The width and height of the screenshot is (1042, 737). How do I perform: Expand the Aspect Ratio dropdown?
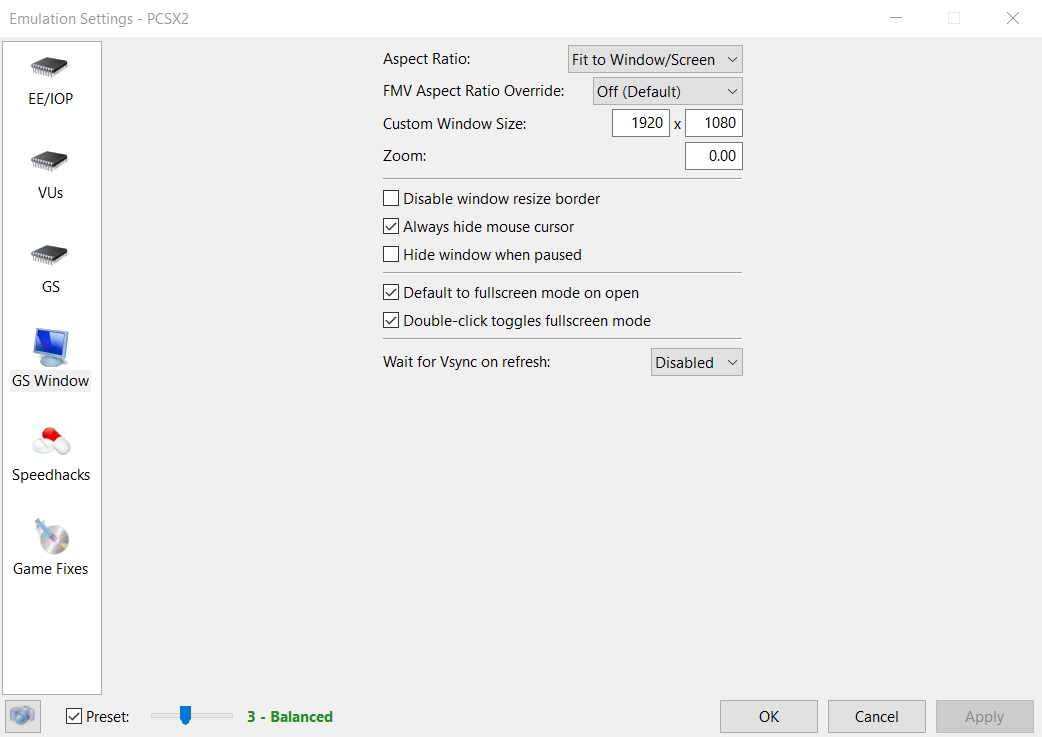point(655,59)
